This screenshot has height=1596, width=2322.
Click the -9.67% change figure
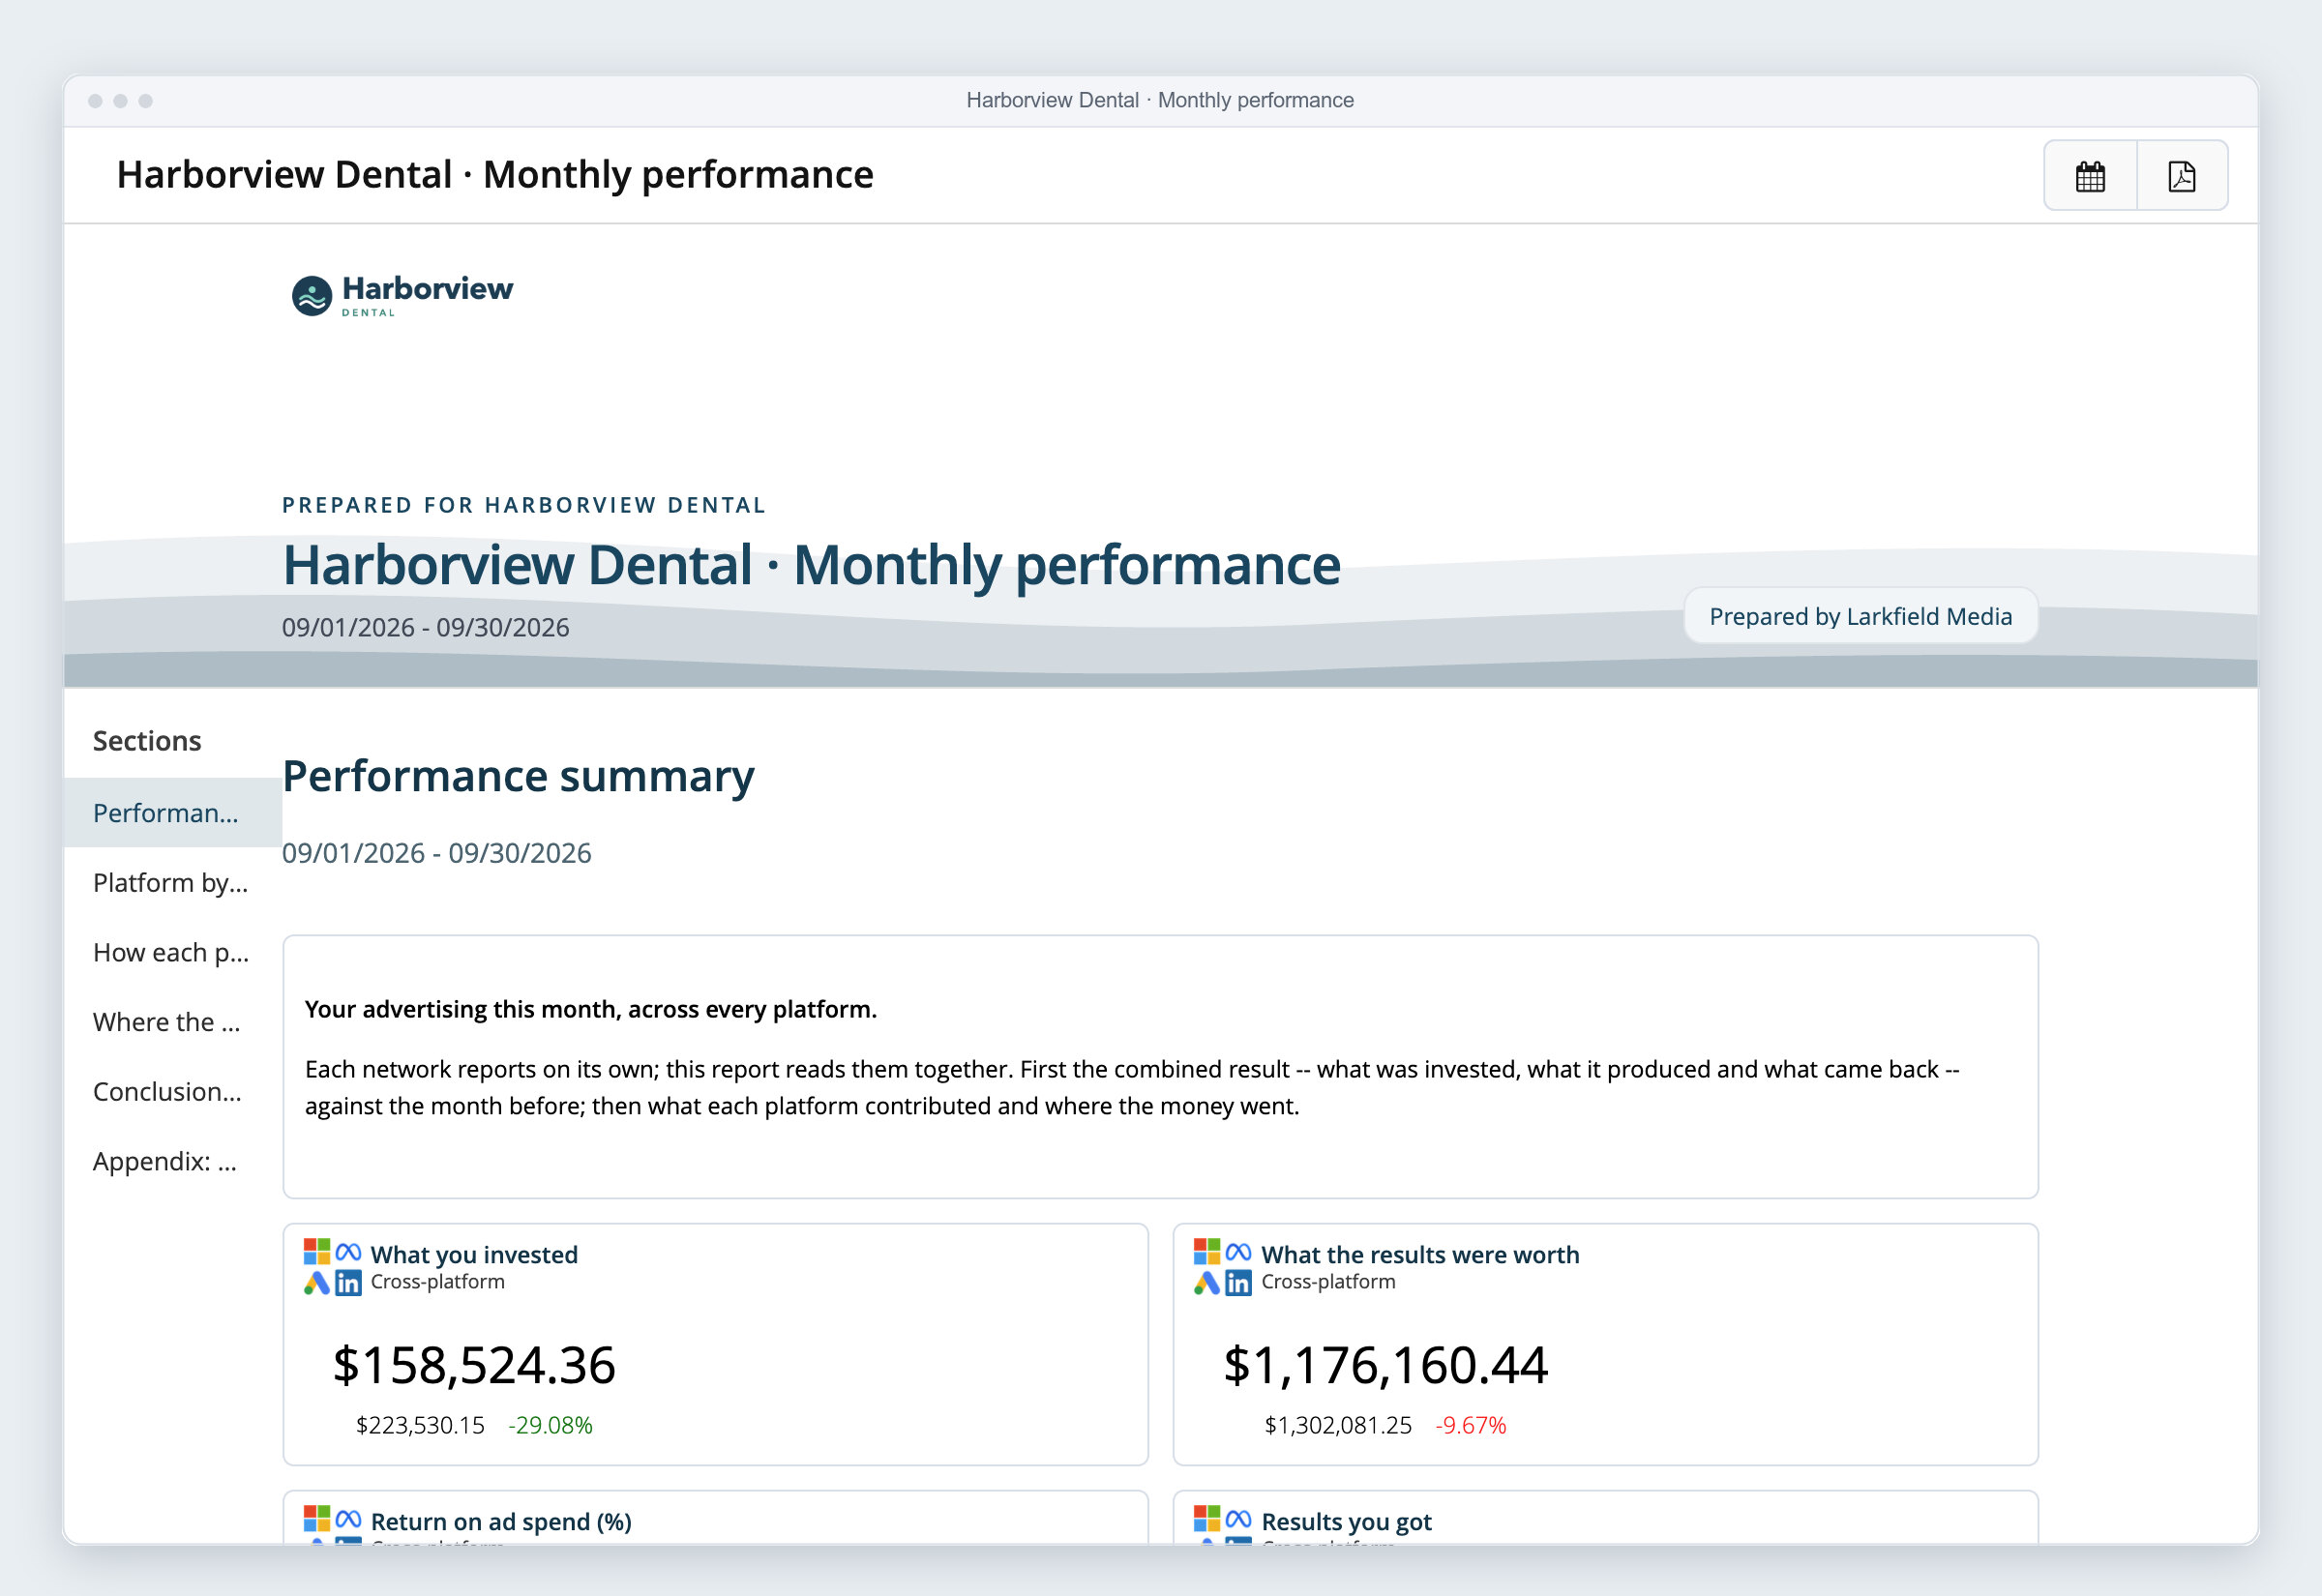click(x=1470, y=1426)
